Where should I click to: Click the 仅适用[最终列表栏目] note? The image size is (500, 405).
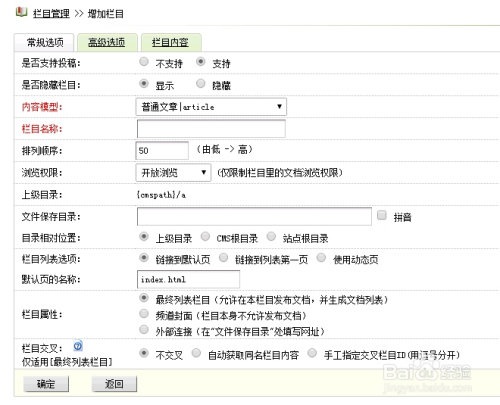[x=67, y=362]
